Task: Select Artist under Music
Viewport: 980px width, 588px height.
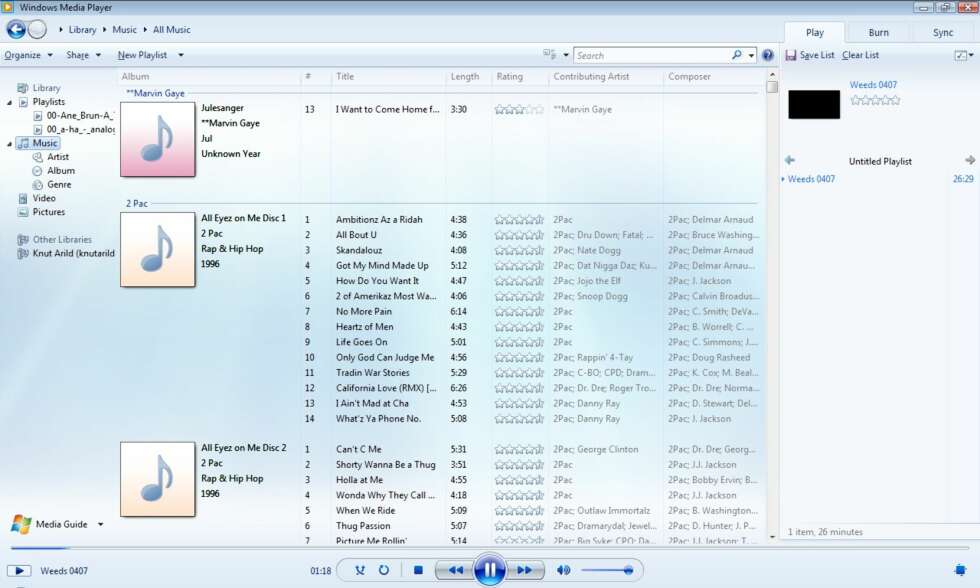Action: click(58, 157)
